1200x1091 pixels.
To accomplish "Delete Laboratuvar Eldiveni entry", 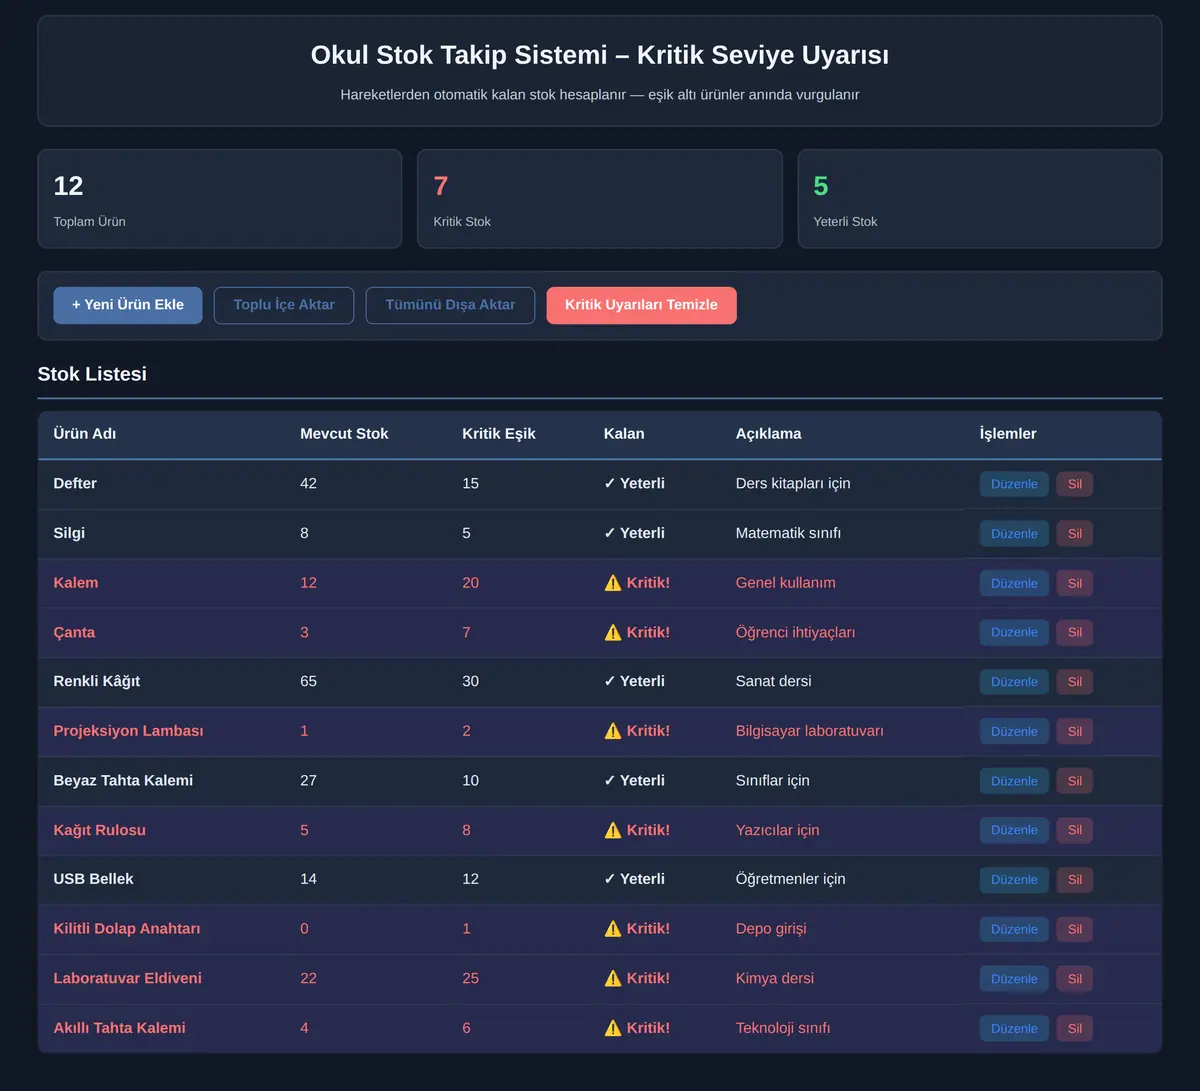I will click(1075, 979).
